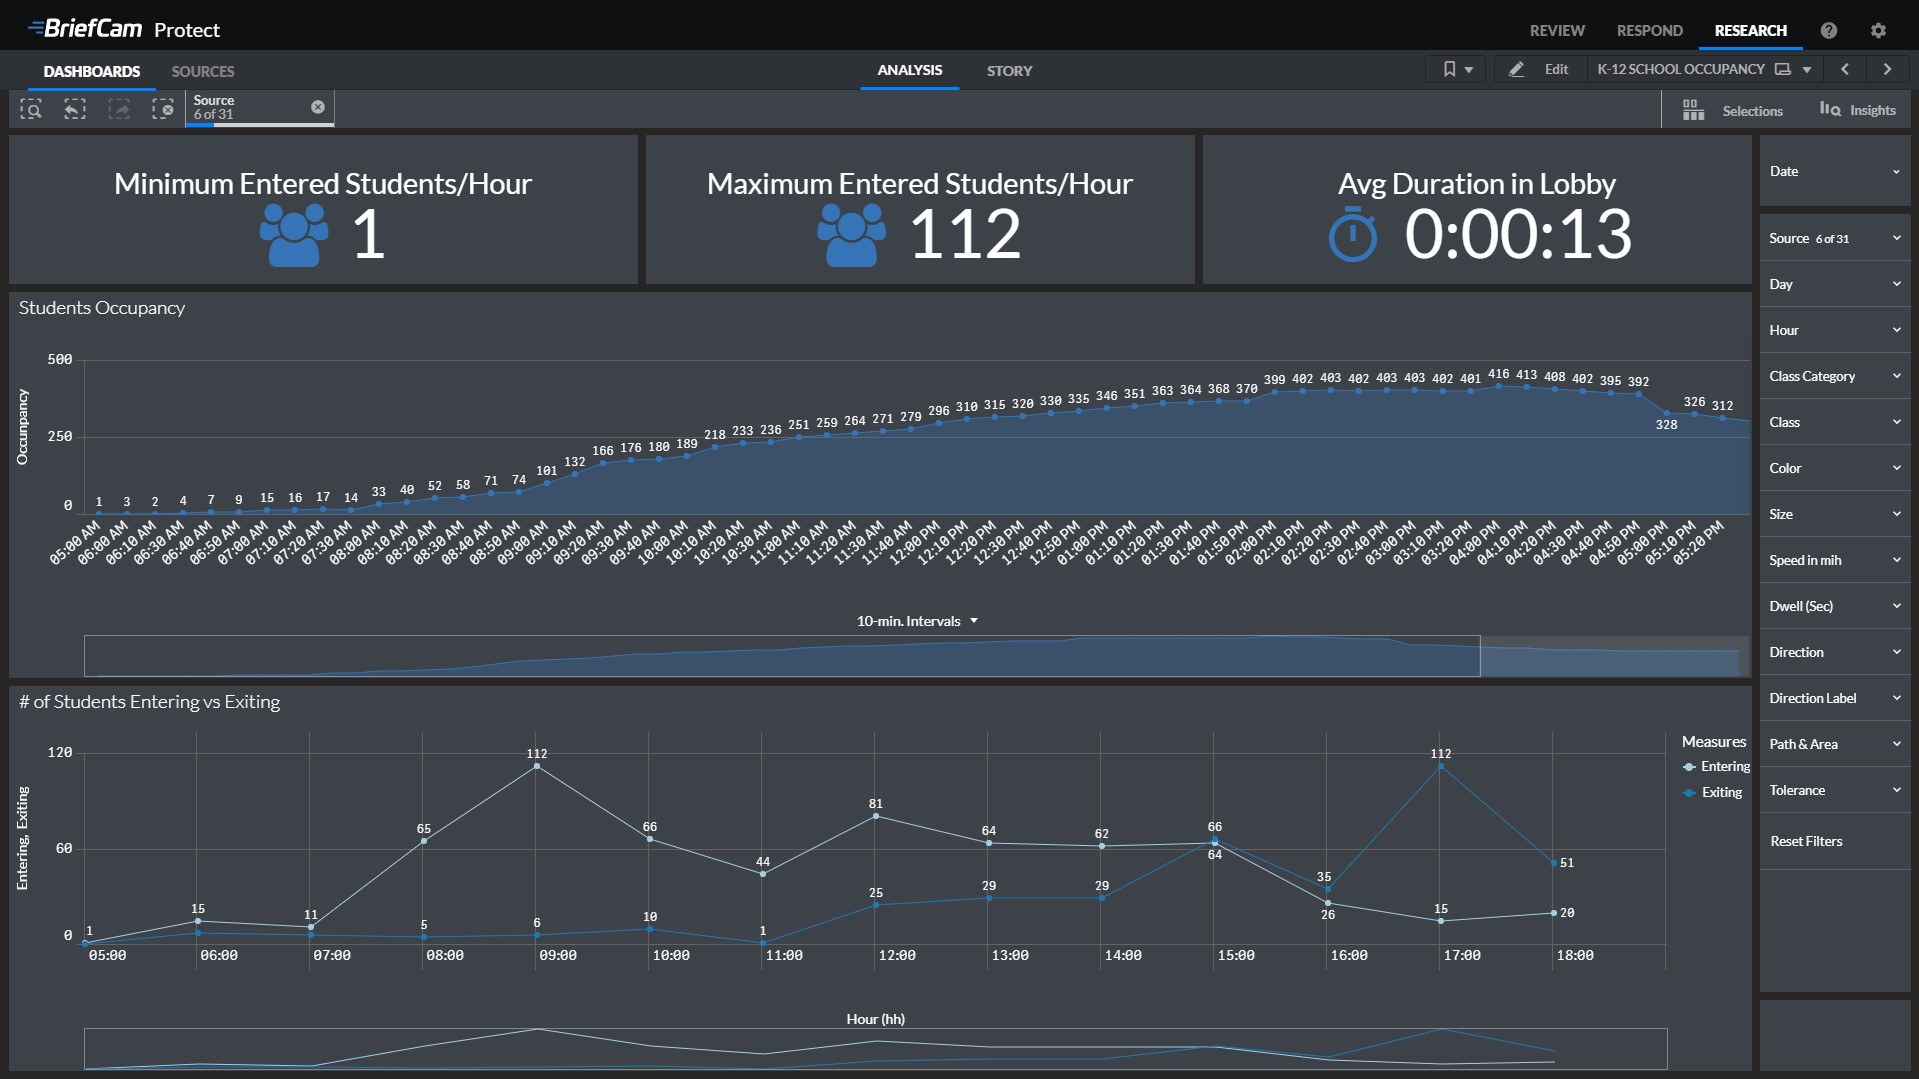Screen dimensions: 1919x1079
Task: Click the 416 peak occupancy data point
Action: [x=1498, y=386]
